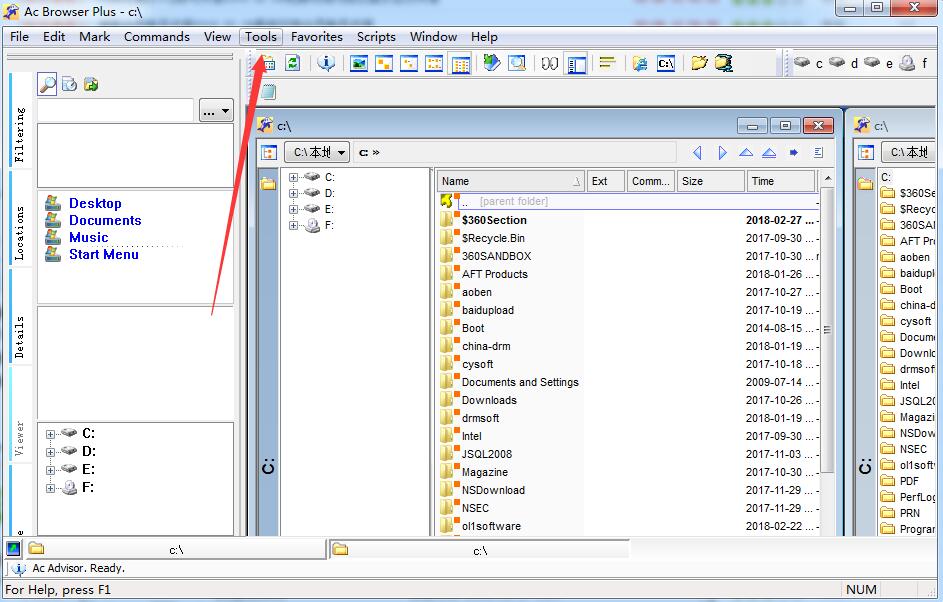Click the open yellow folder toolbar icon

coord(699,63)
